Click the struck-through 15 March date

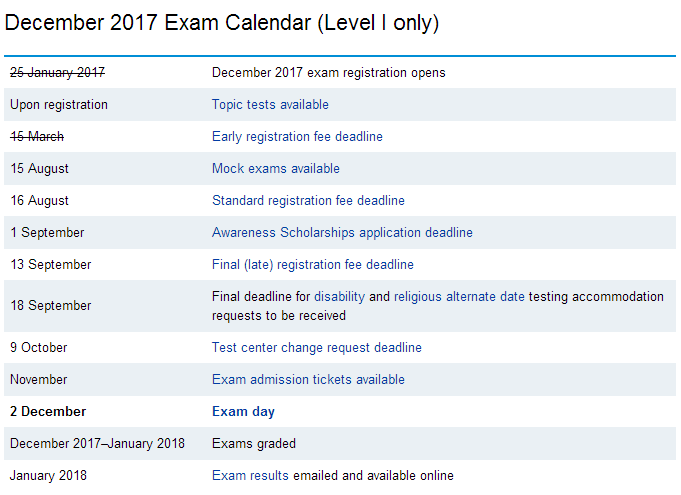[x=37, y=136]
